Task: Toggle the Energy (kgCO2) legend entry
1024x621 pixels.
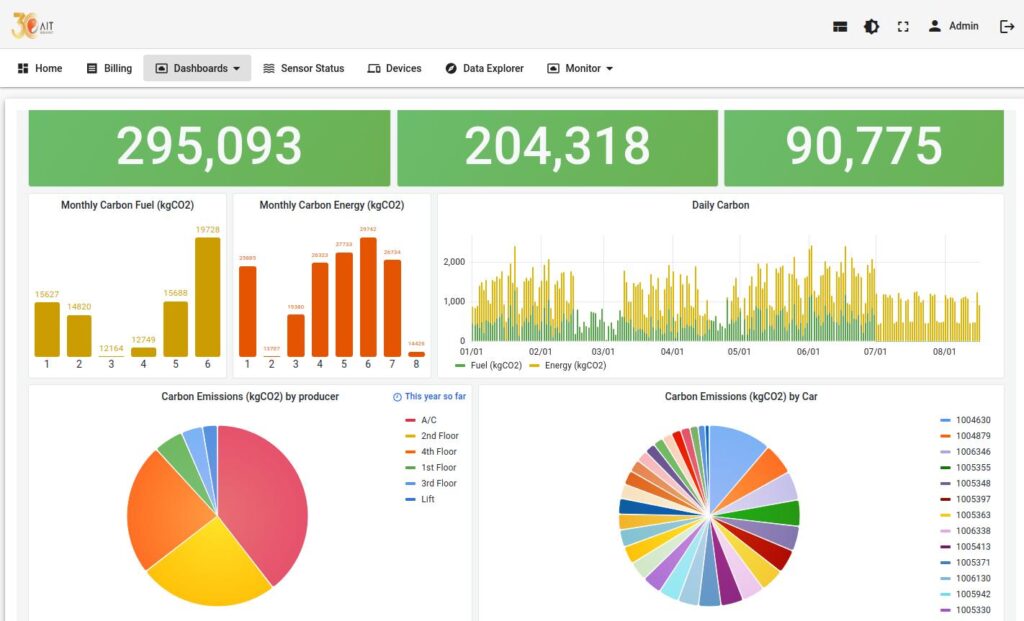Action: pos(572,365)
